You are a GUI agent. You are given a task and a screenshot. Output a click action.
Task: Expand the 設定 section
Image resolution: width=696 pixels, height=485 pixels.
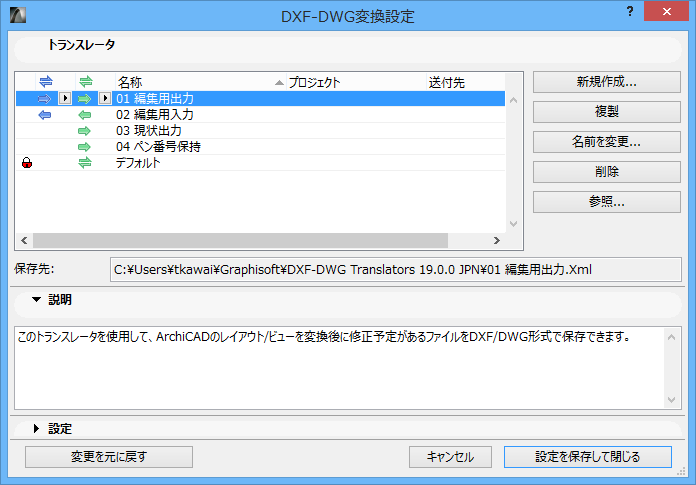pyautogui.click(x=36, y=428)
